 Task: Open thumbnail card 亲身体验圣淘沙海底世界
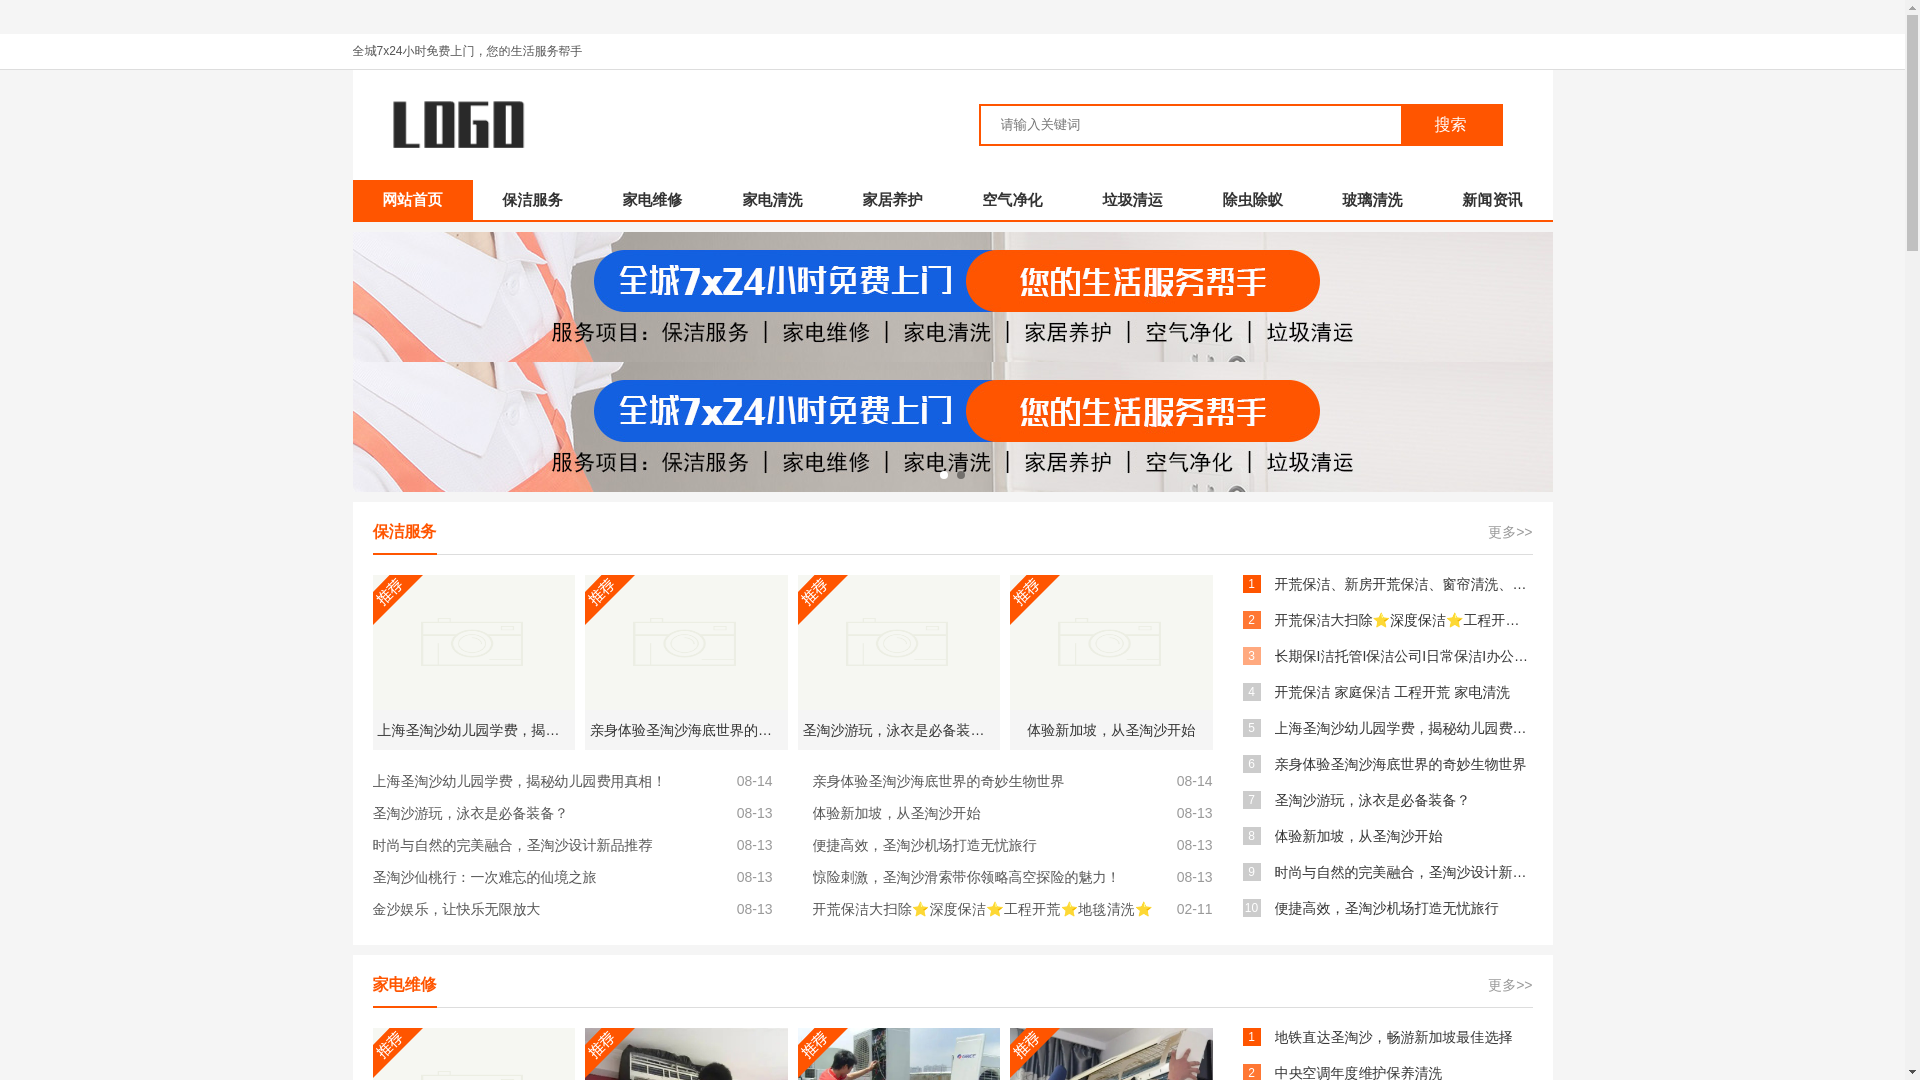point(686,662)
